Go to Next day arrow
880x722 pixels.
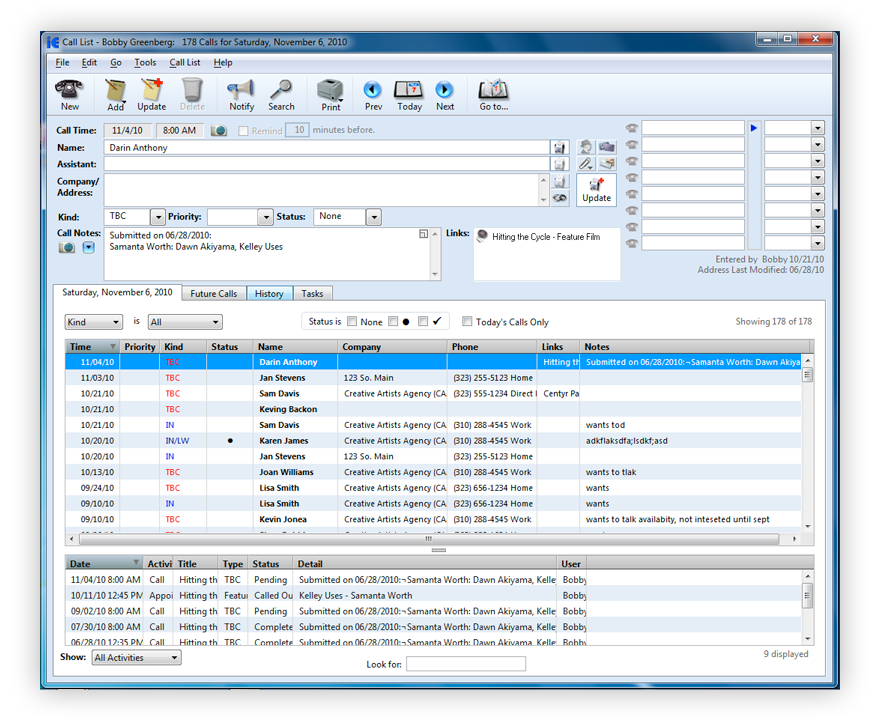pyautogui.click(x=444, y=90)
